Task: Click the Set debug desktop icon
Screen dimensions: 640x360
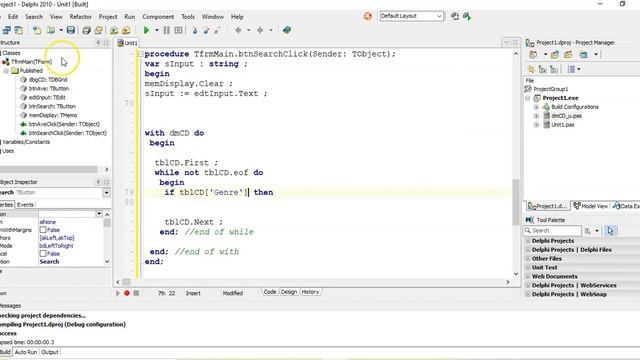Action: pos(467,16)
